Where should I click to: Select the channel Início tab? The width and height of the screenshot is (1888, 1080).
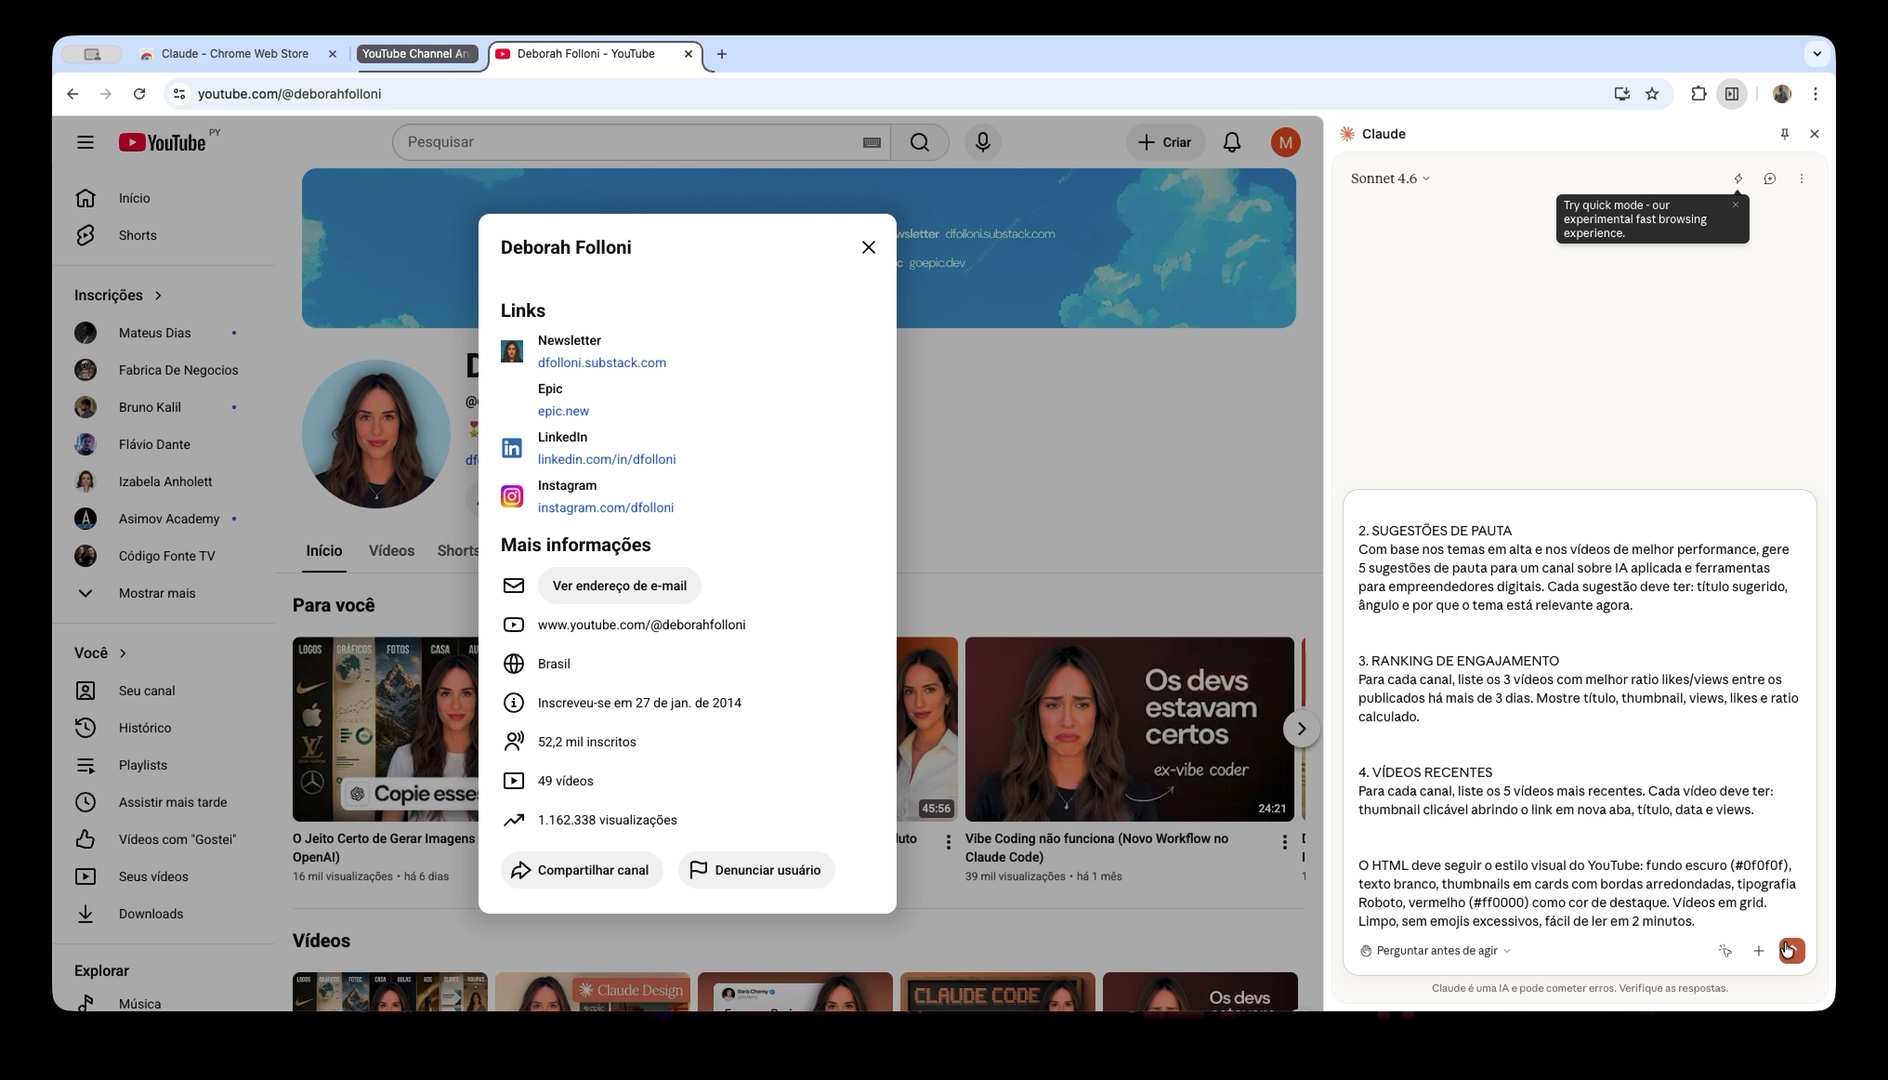[x=324, y=551]
